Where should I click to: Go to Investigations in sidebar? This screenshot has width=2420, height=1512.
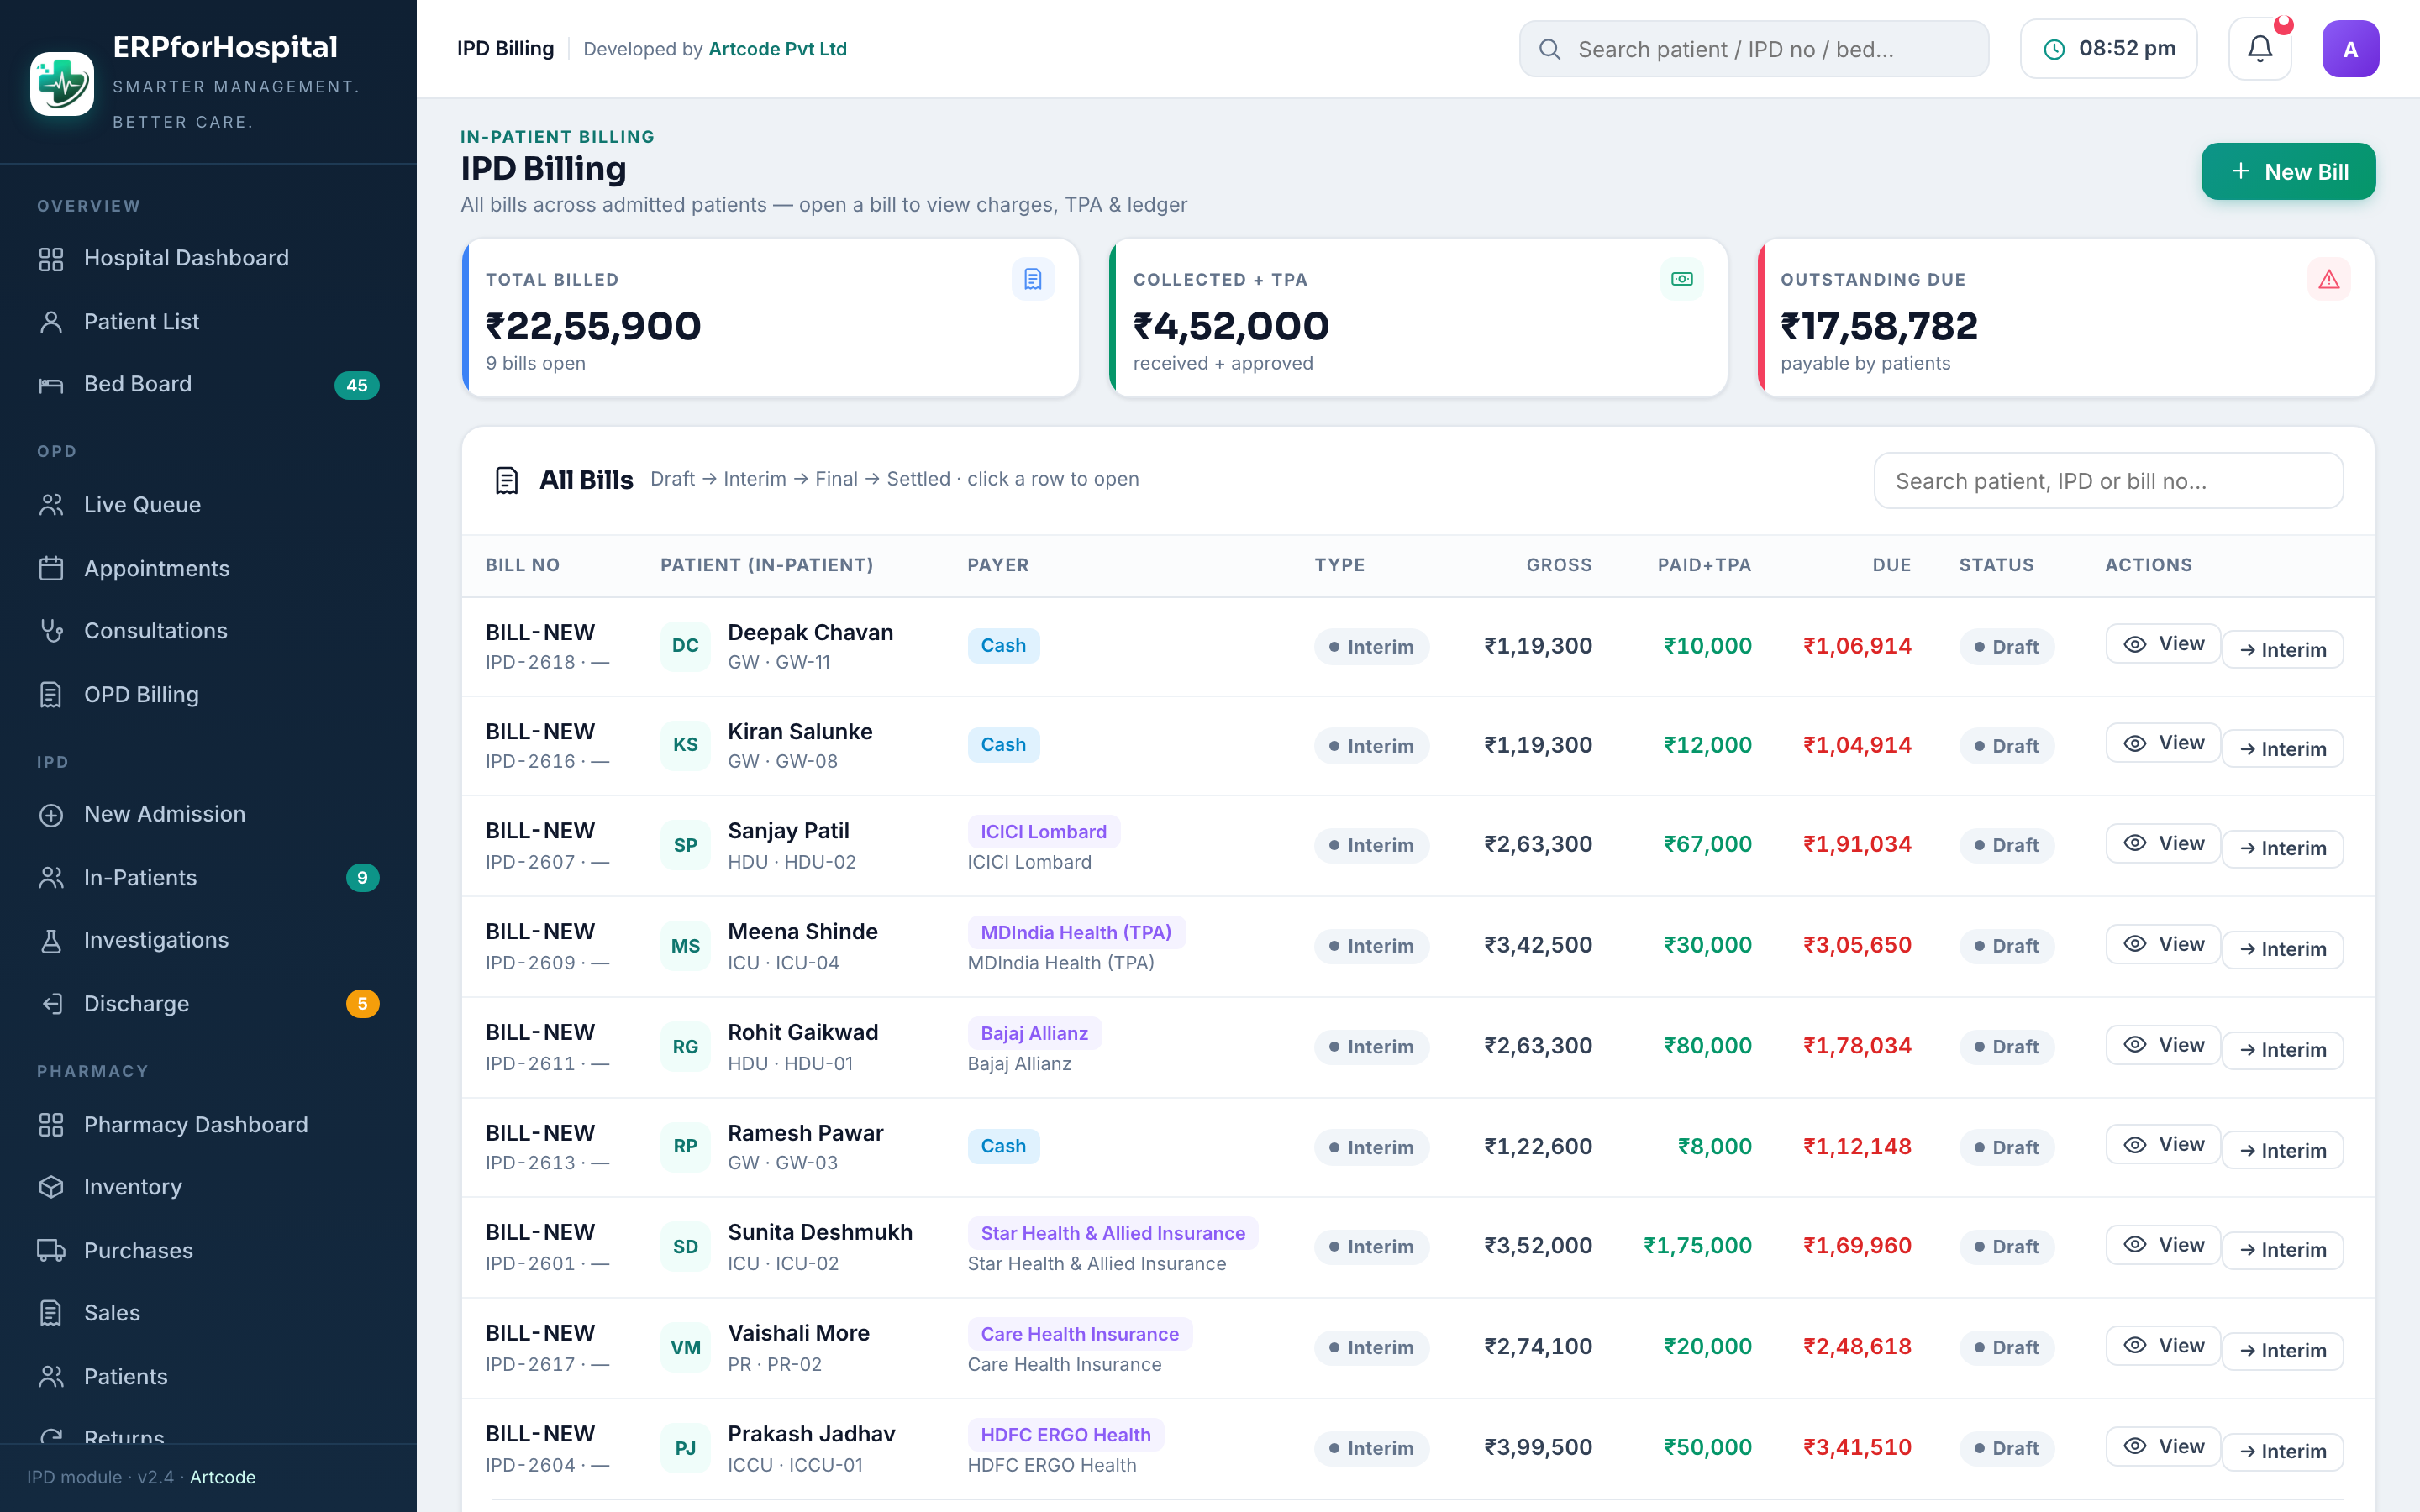[x=208, y=940]
